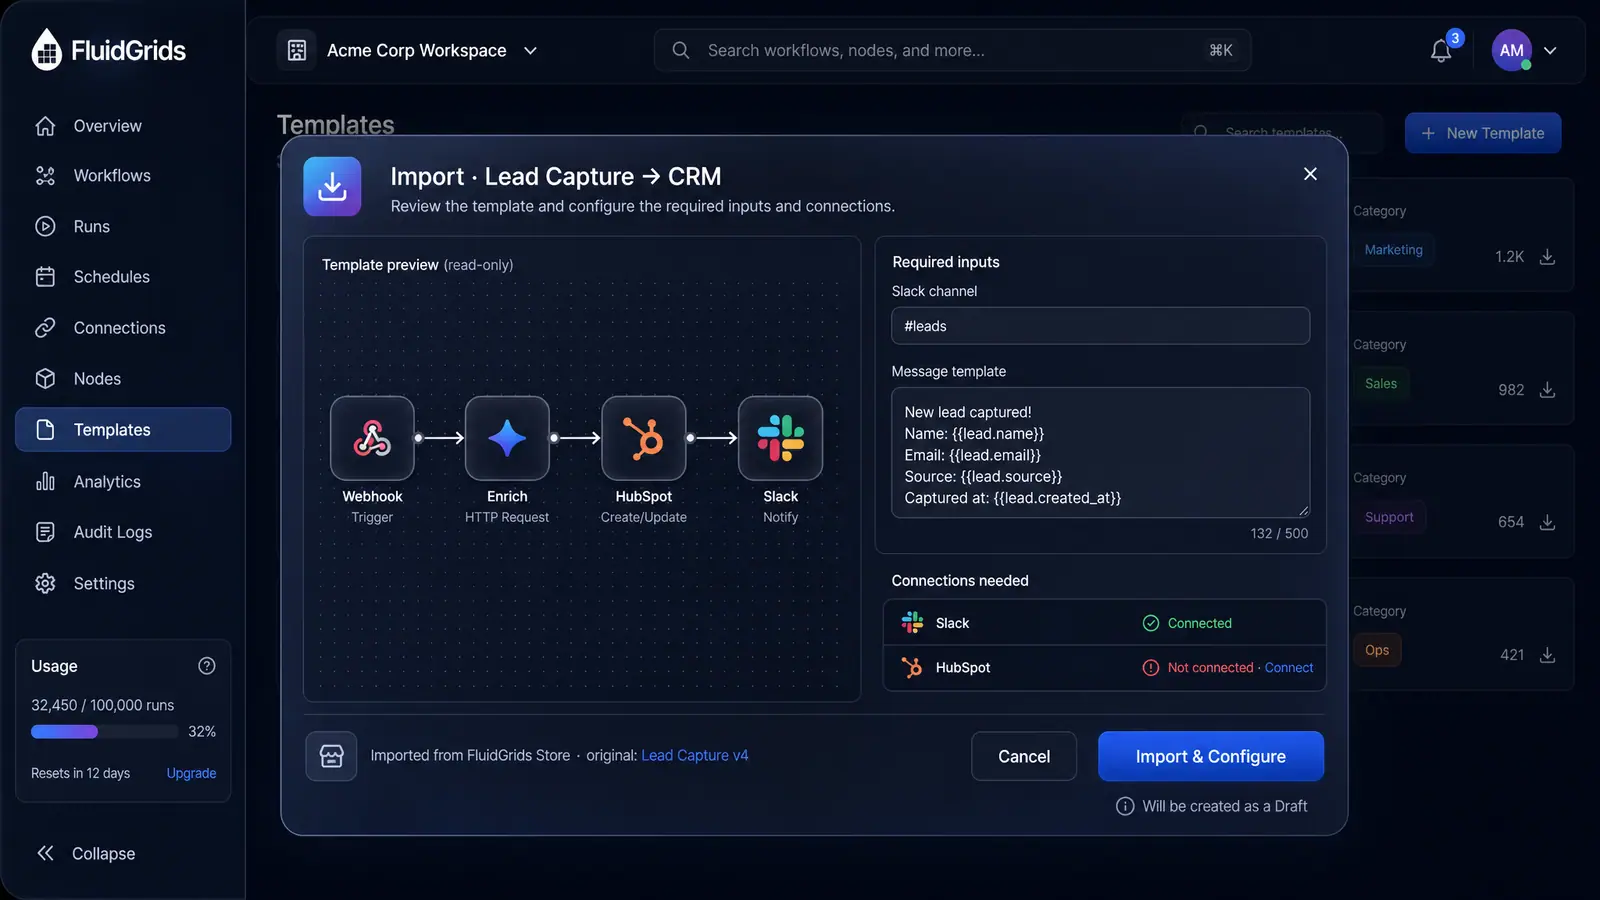The height and width of the screenshot is (900, 1600).
Task: Select the Webhook trigger node
Action: click(x=372, y=438)
